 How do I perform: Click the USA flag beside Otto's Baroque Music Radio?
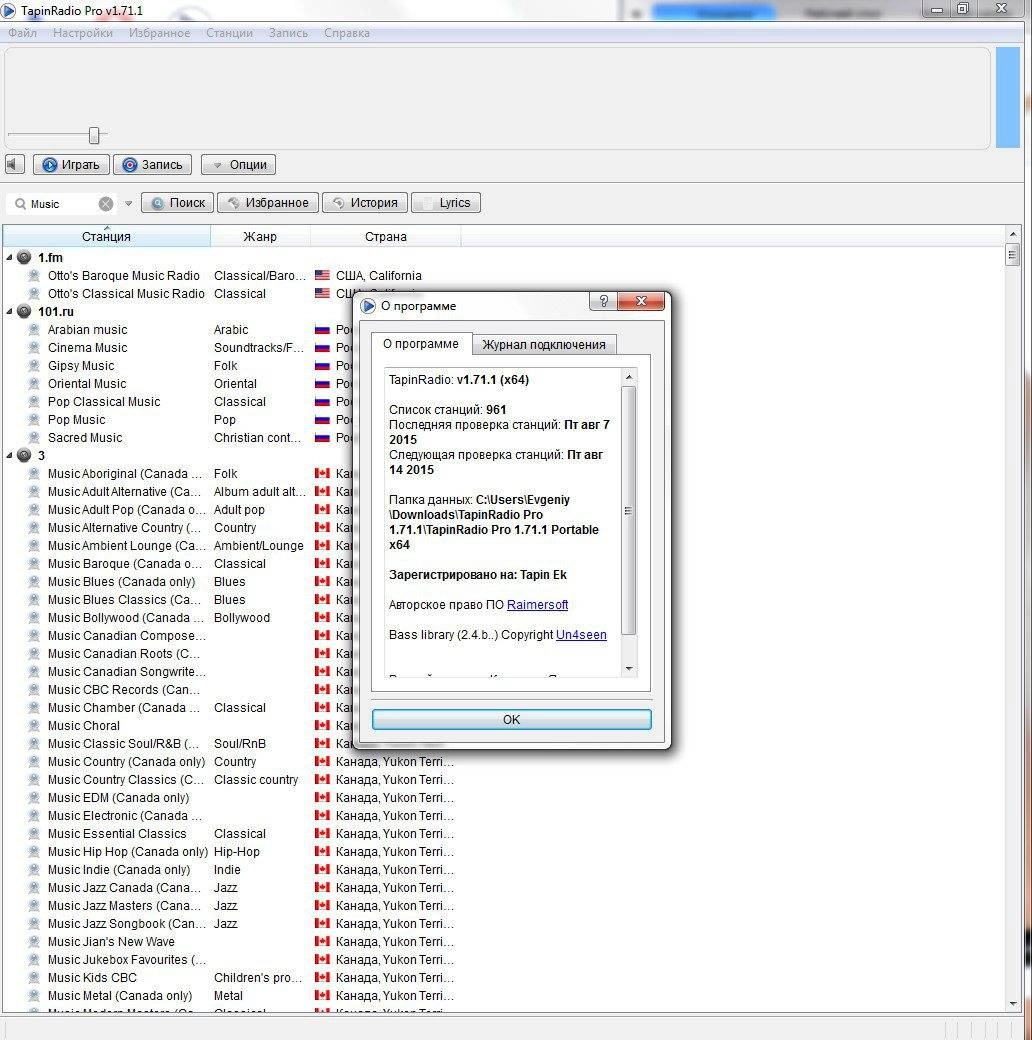click(x=322, y=275)
